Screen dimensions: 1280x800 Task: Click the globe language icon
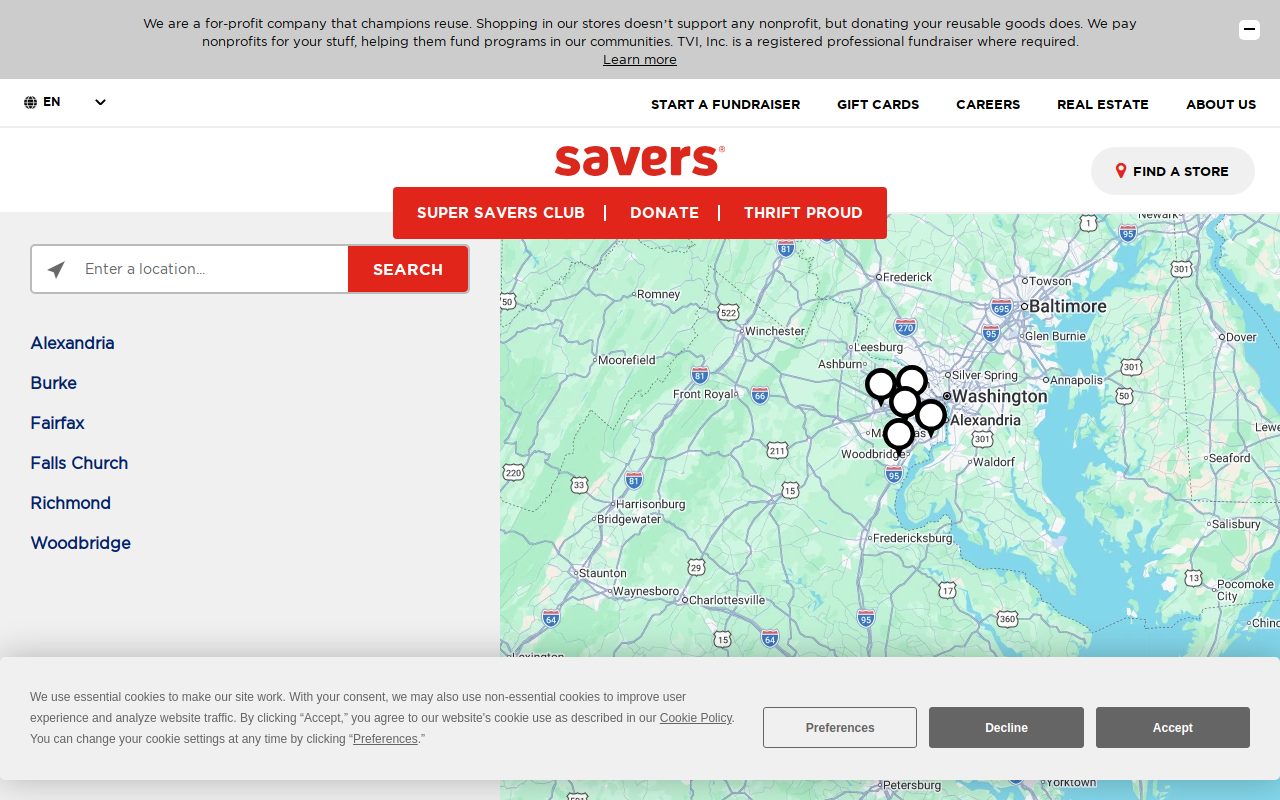pyautogui.click(x=31, y=102)
